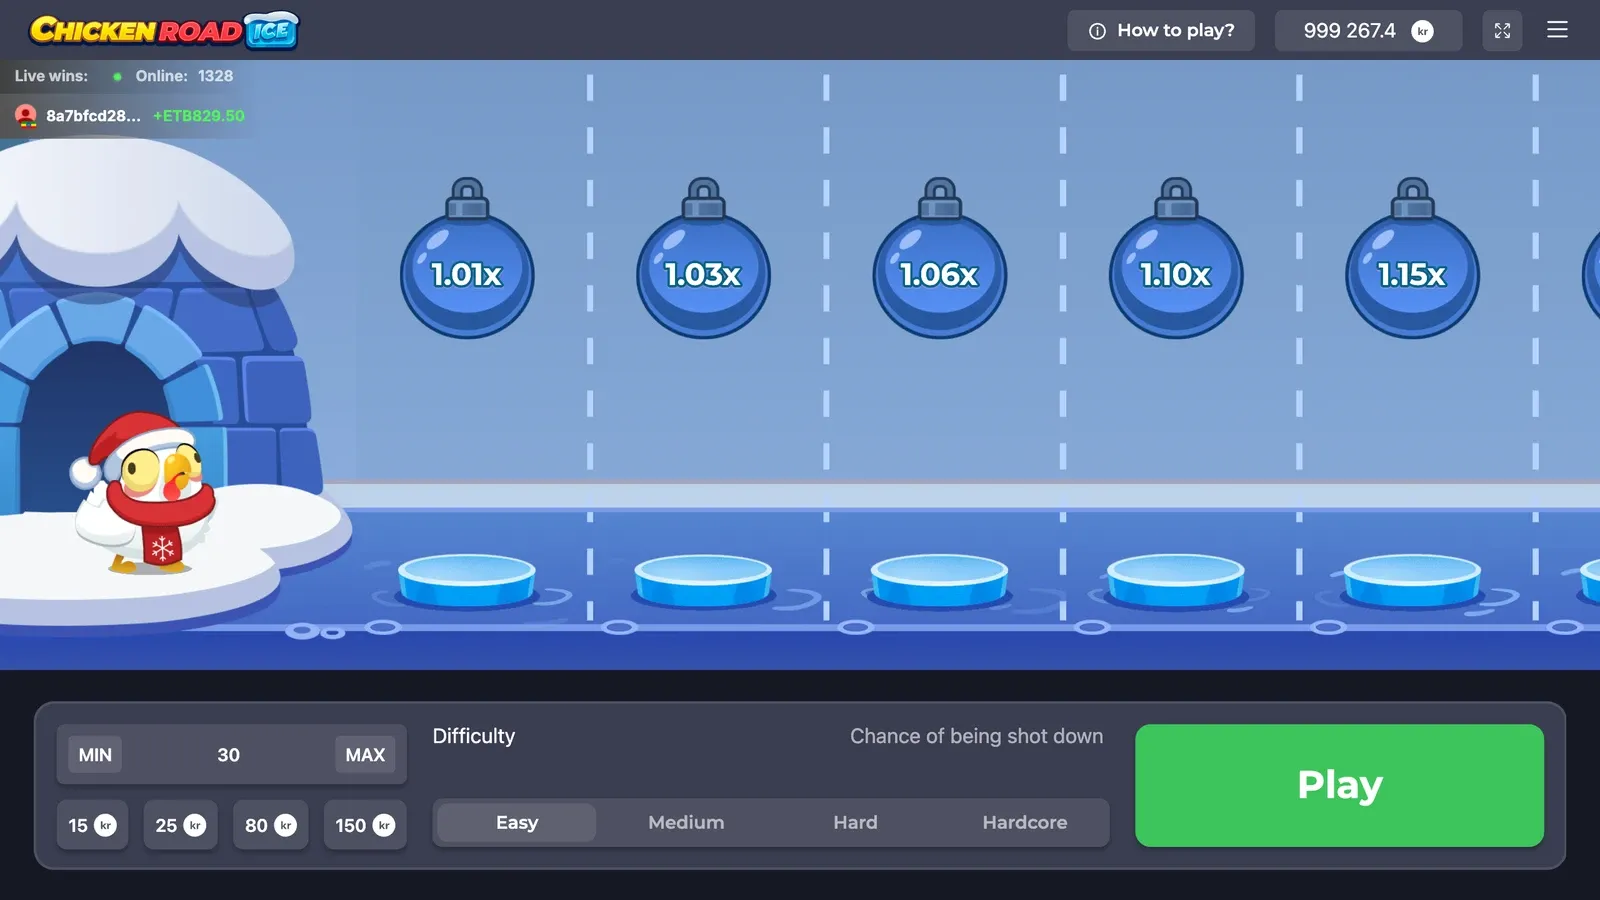Select Hardcore difficulty
The height and width of the screenshot is (900, 1600).
[x=1025, y=823]
